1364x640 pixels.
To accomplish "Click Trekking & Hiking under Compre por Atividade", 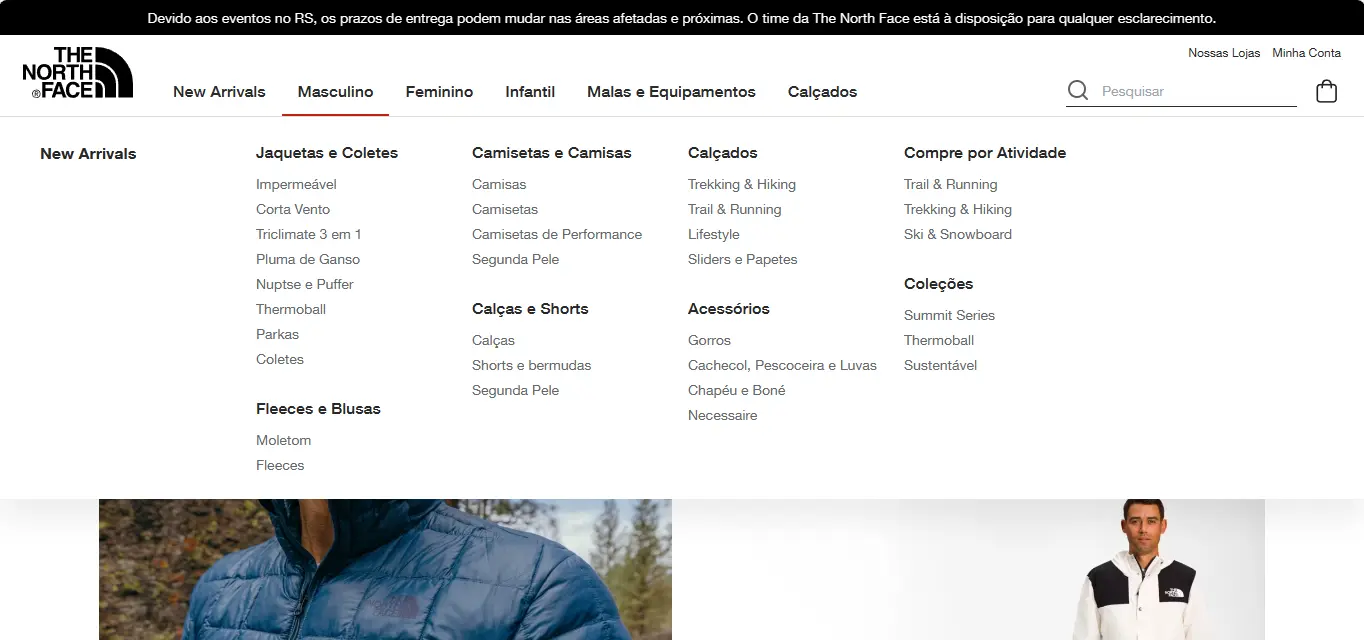I will tap(958, 209).
